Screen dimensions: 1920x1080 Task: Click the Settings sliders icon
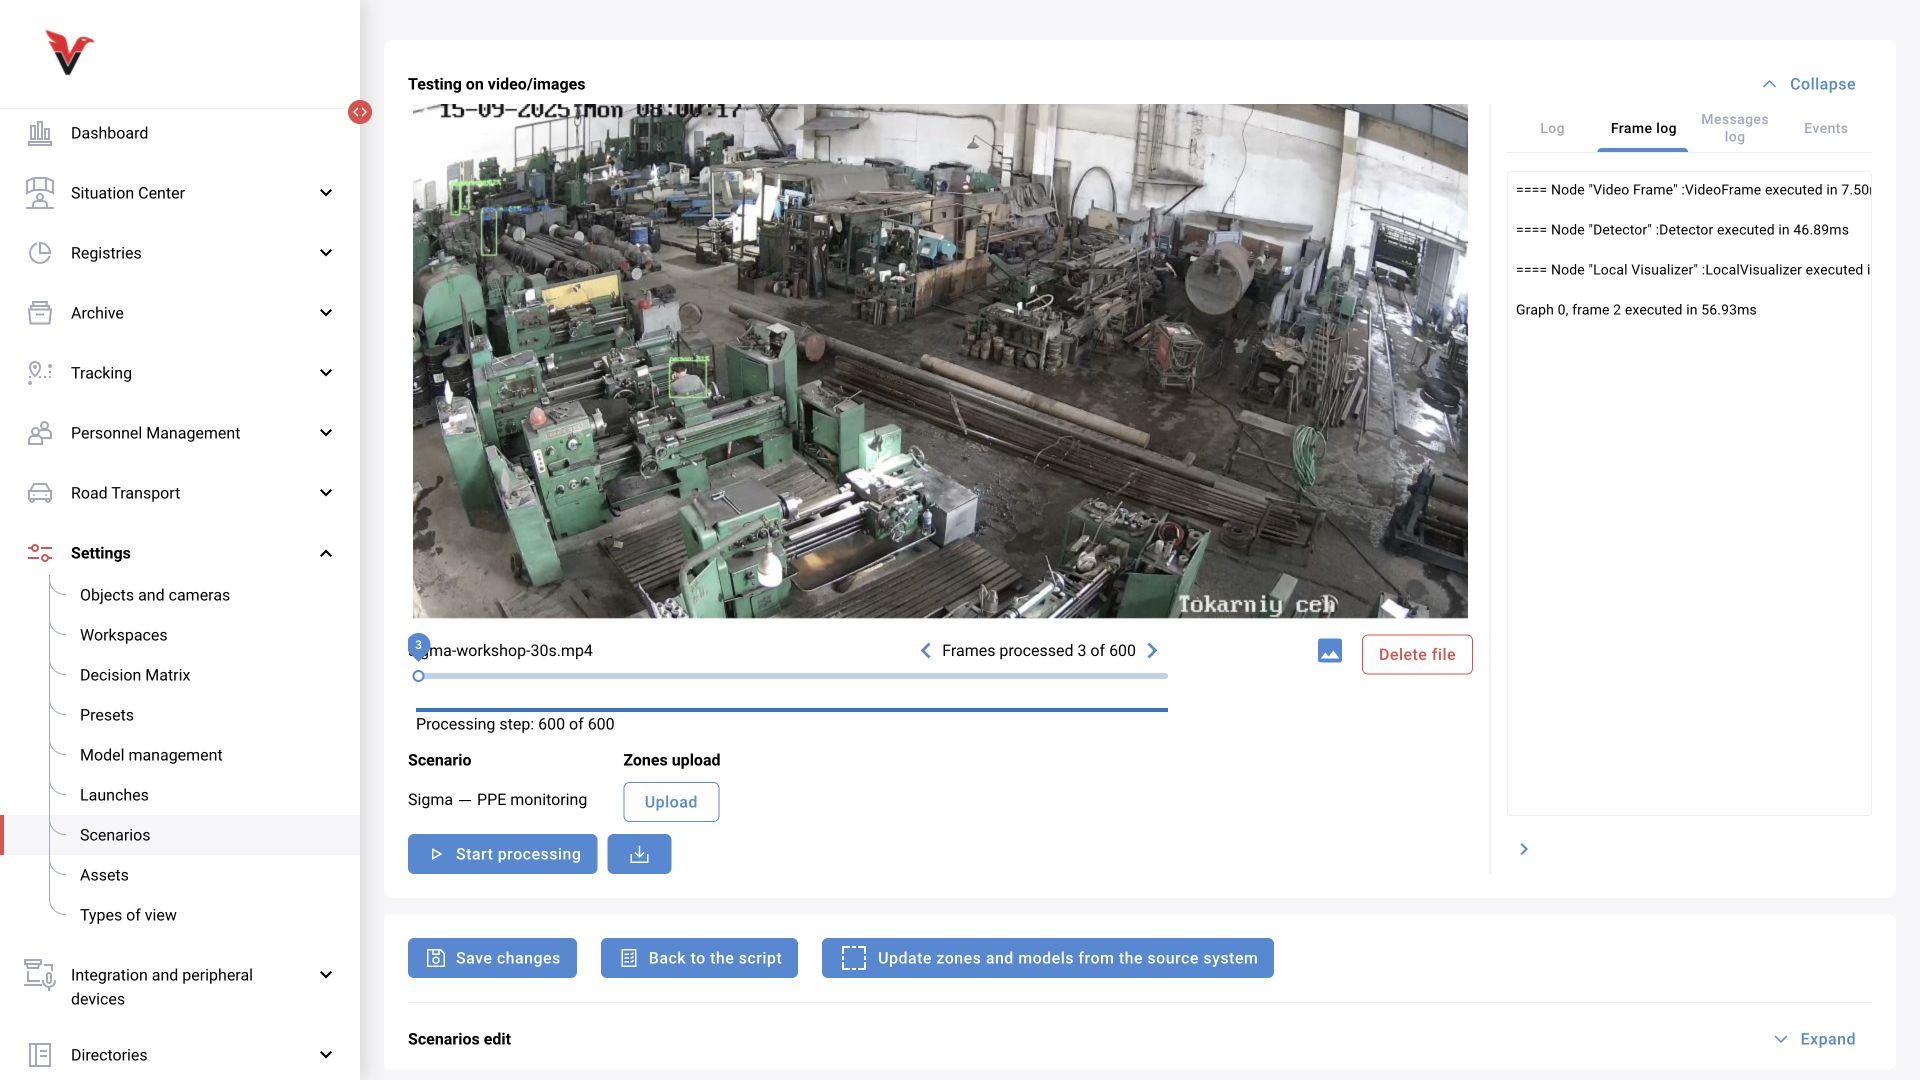point(40,553)
